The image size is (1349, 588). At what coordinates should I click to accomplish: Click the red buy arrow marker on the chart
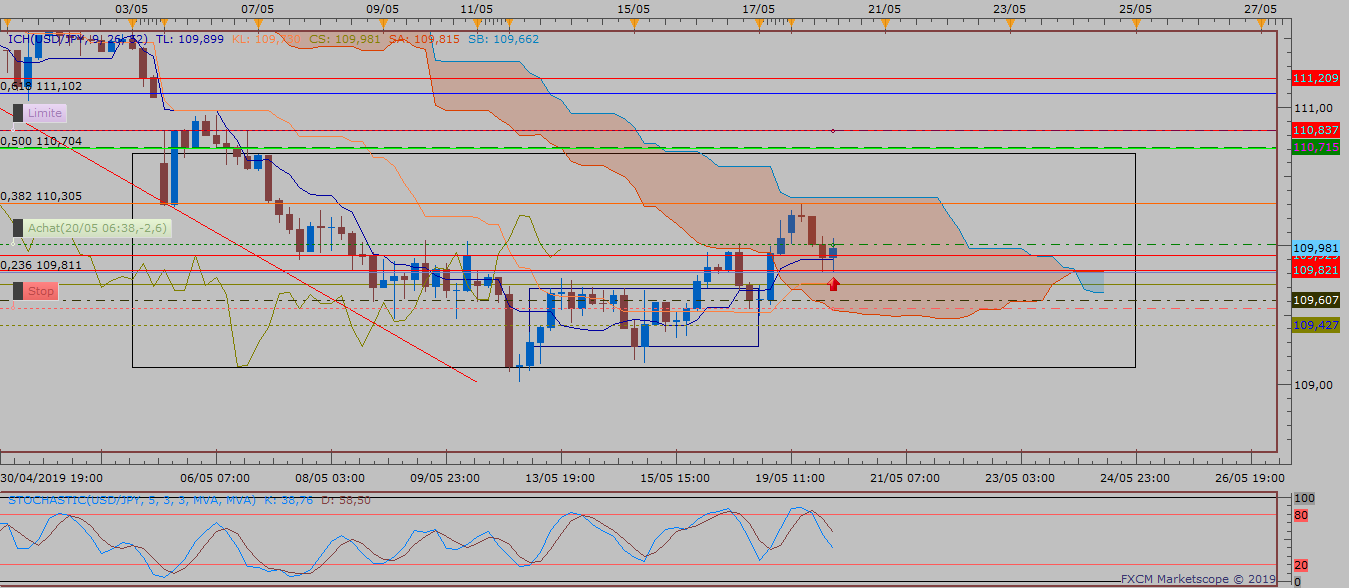point(834,284)
